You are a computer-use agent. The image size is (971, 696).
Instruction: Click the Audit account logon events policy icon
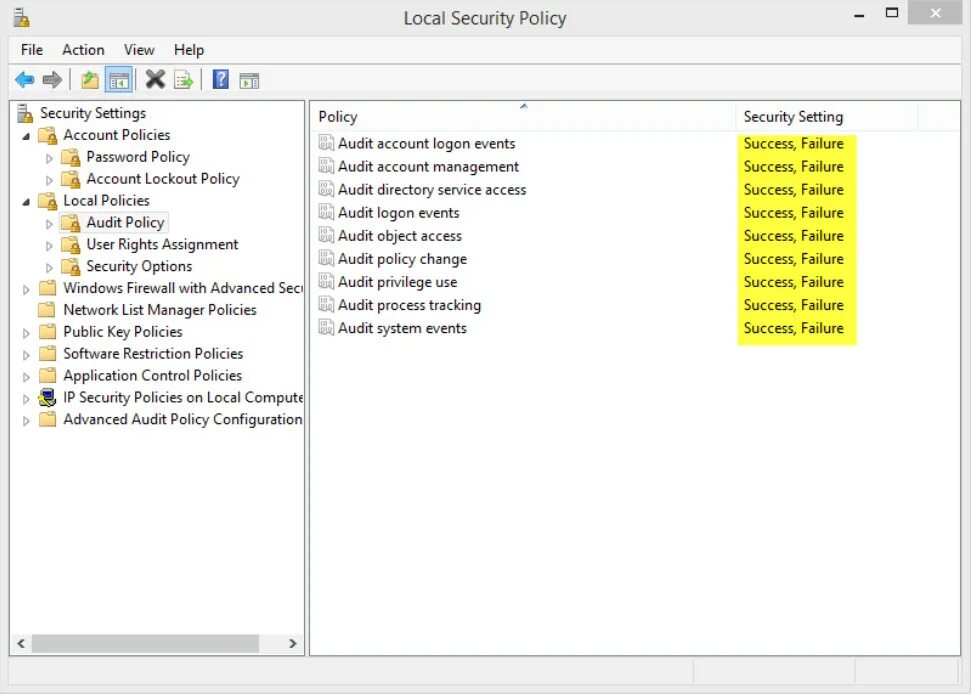coord(326,143)
